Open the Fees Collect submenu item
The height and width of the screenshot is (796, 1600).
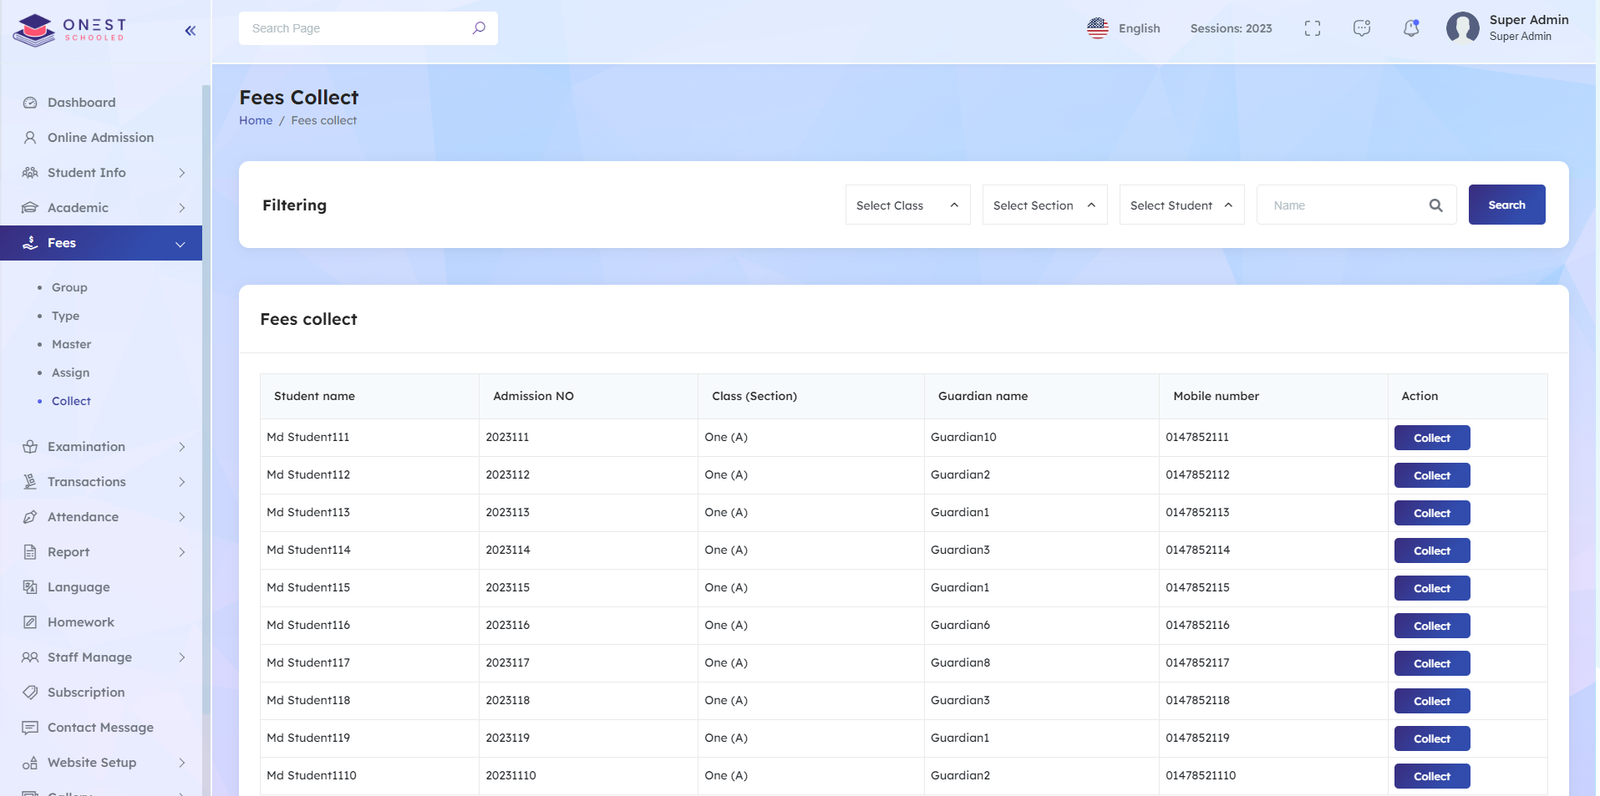(x=71, y=401)
